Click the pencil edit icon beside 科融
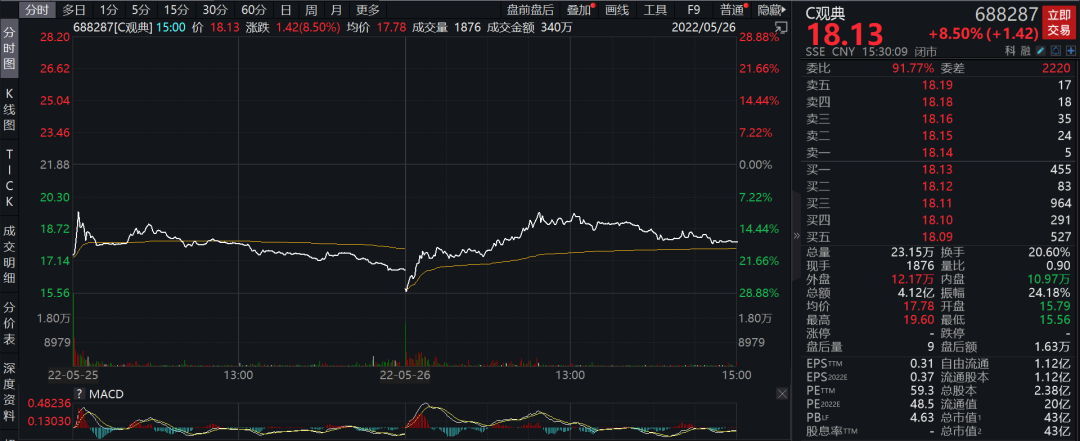The height and width of the screenshot is (441, 1080). pos(1041,50)
